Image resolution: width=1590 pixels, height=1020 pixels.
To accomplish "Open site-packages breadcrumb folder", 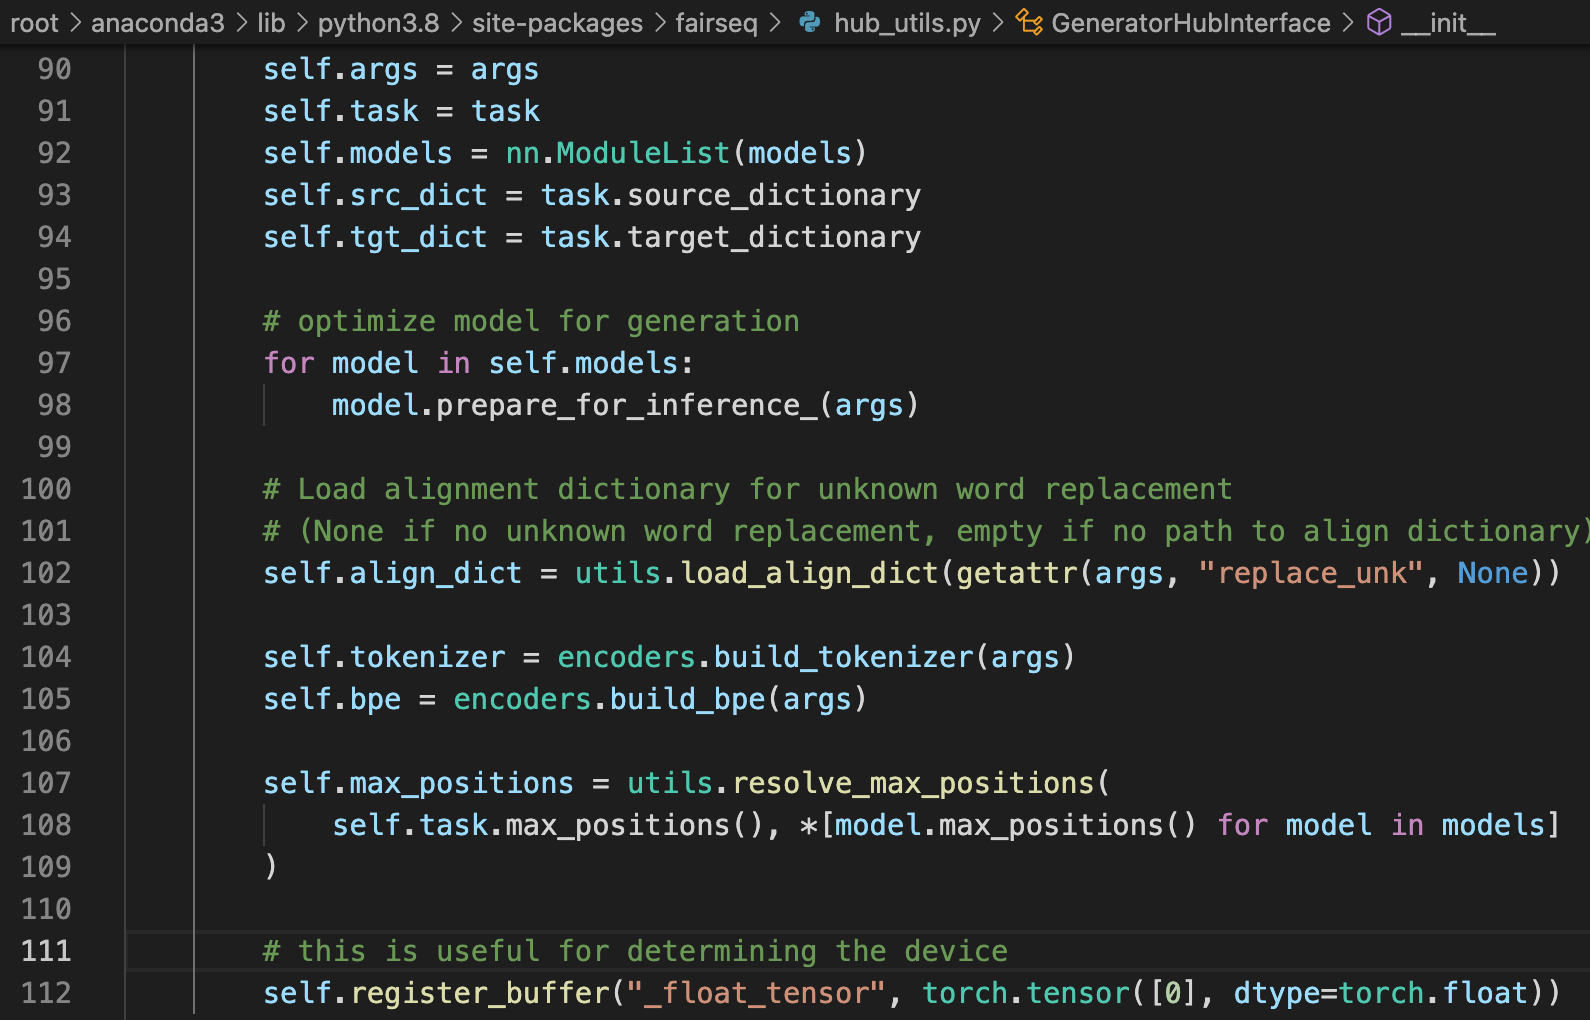I will click(557, 22).
